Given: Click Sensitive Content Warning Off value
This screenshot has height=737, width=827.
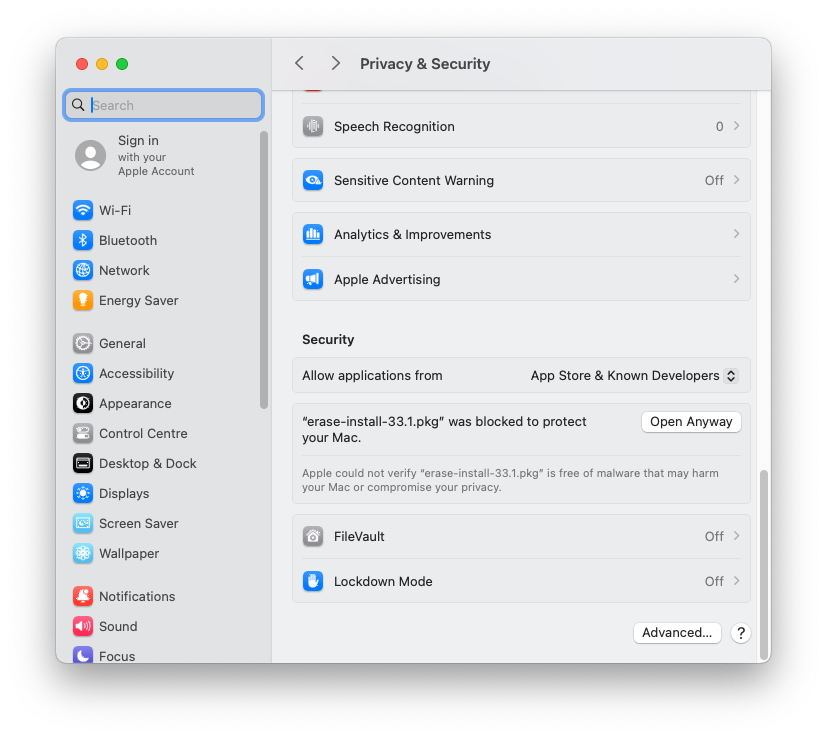Looking at the screenshot, I should (x=714, y=180).
